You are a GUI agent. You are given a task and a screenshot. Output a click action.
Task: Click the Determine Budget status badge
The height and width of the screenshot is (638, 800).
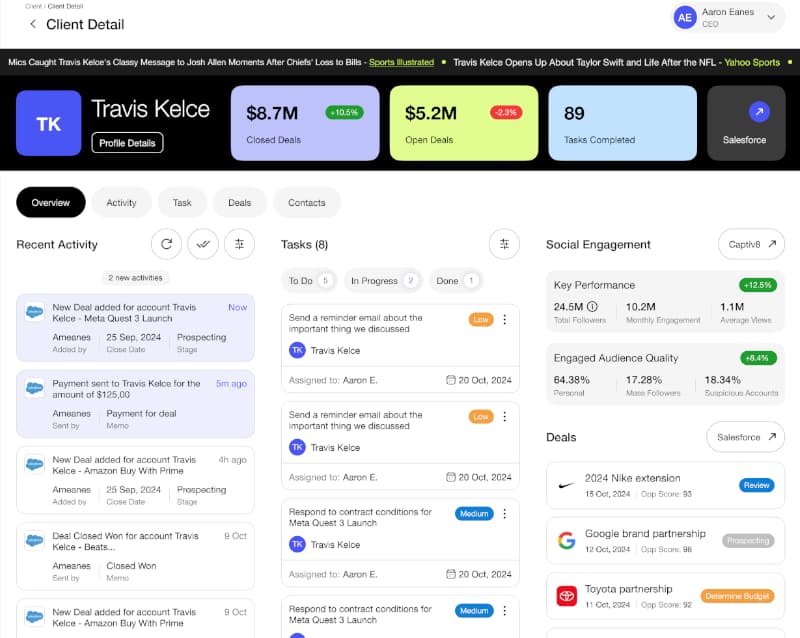click(737, 596)
